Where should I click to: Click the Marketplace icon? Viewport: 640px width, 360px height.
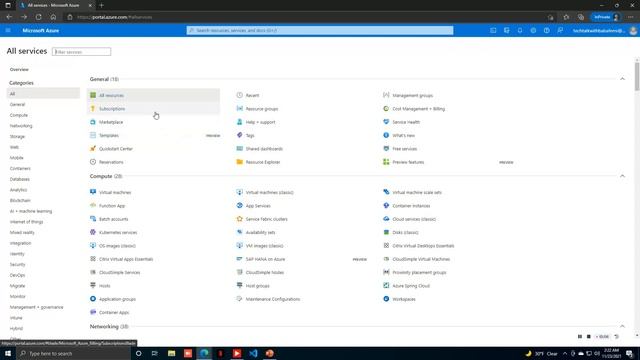93,122
